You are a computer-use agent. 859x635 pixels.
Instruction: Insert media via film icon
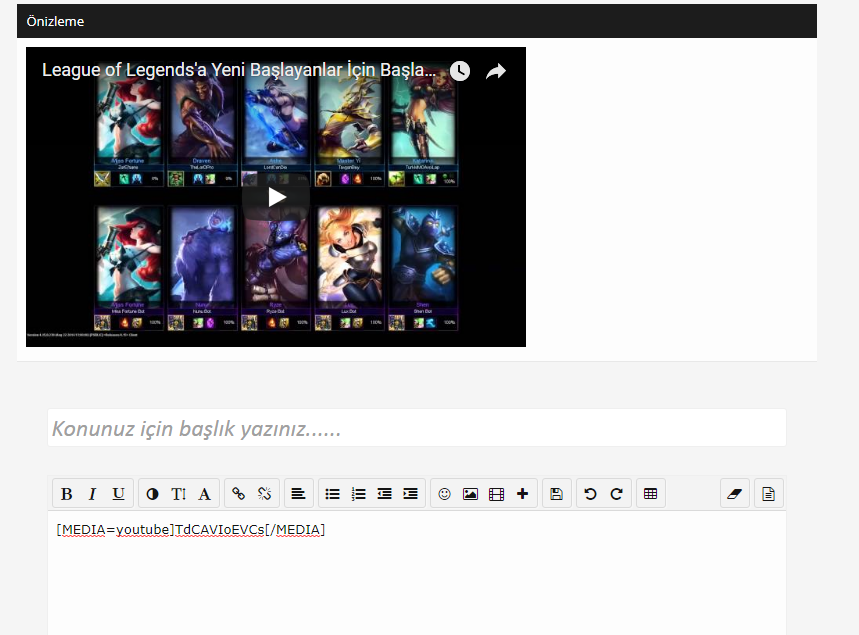coord(496,494)
